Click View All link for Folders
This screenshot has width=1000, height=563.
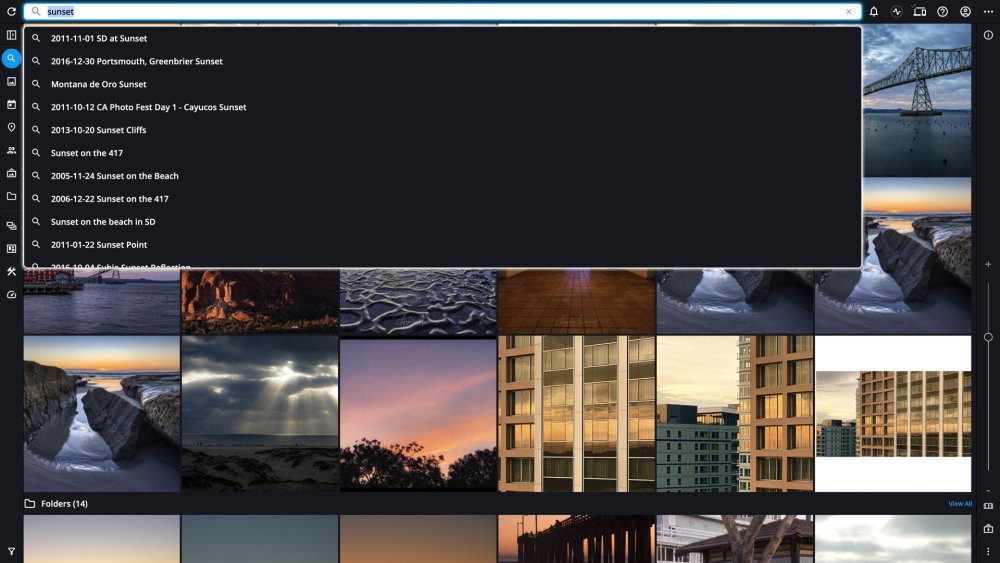(x=960, y=504)
